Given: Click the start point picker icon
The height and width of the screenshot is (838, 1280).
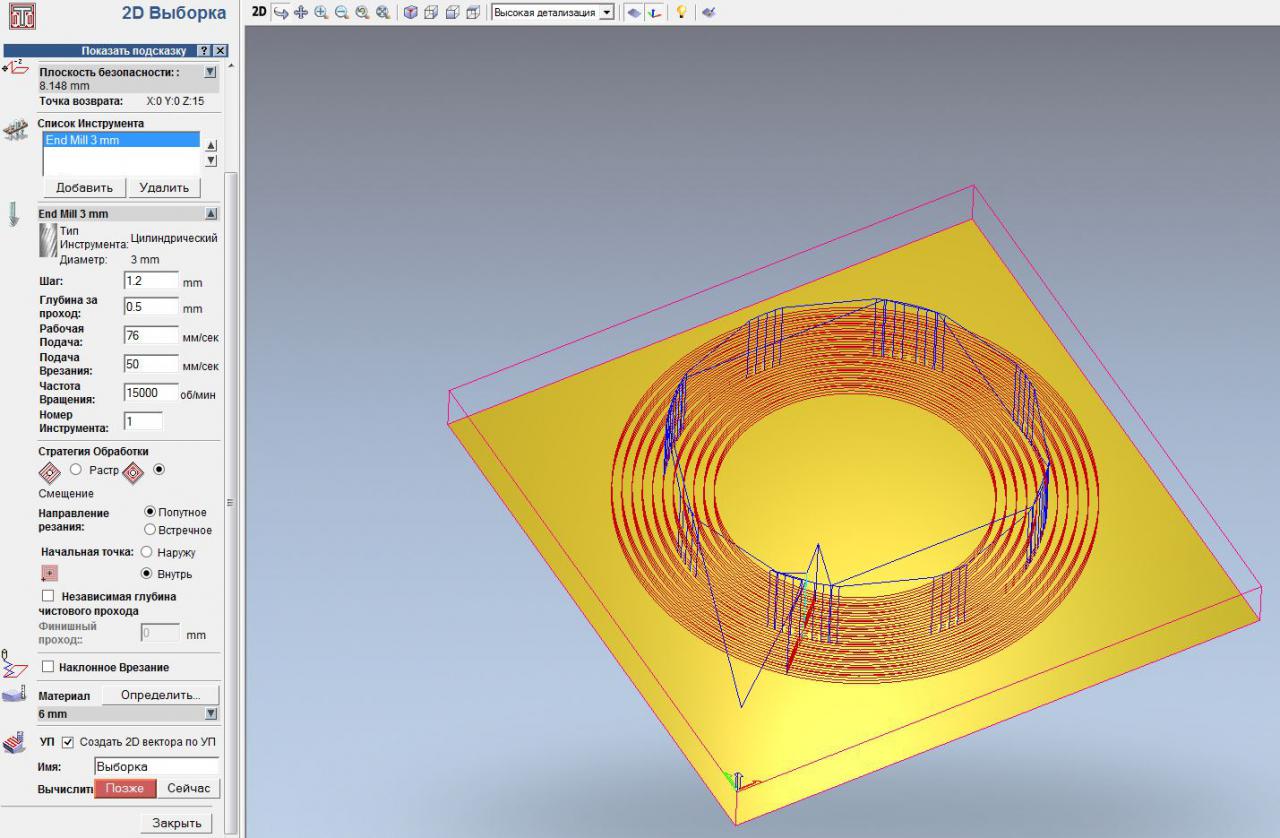Looking at the screenshot, I should pyautogui.click(x=49, y=573).
